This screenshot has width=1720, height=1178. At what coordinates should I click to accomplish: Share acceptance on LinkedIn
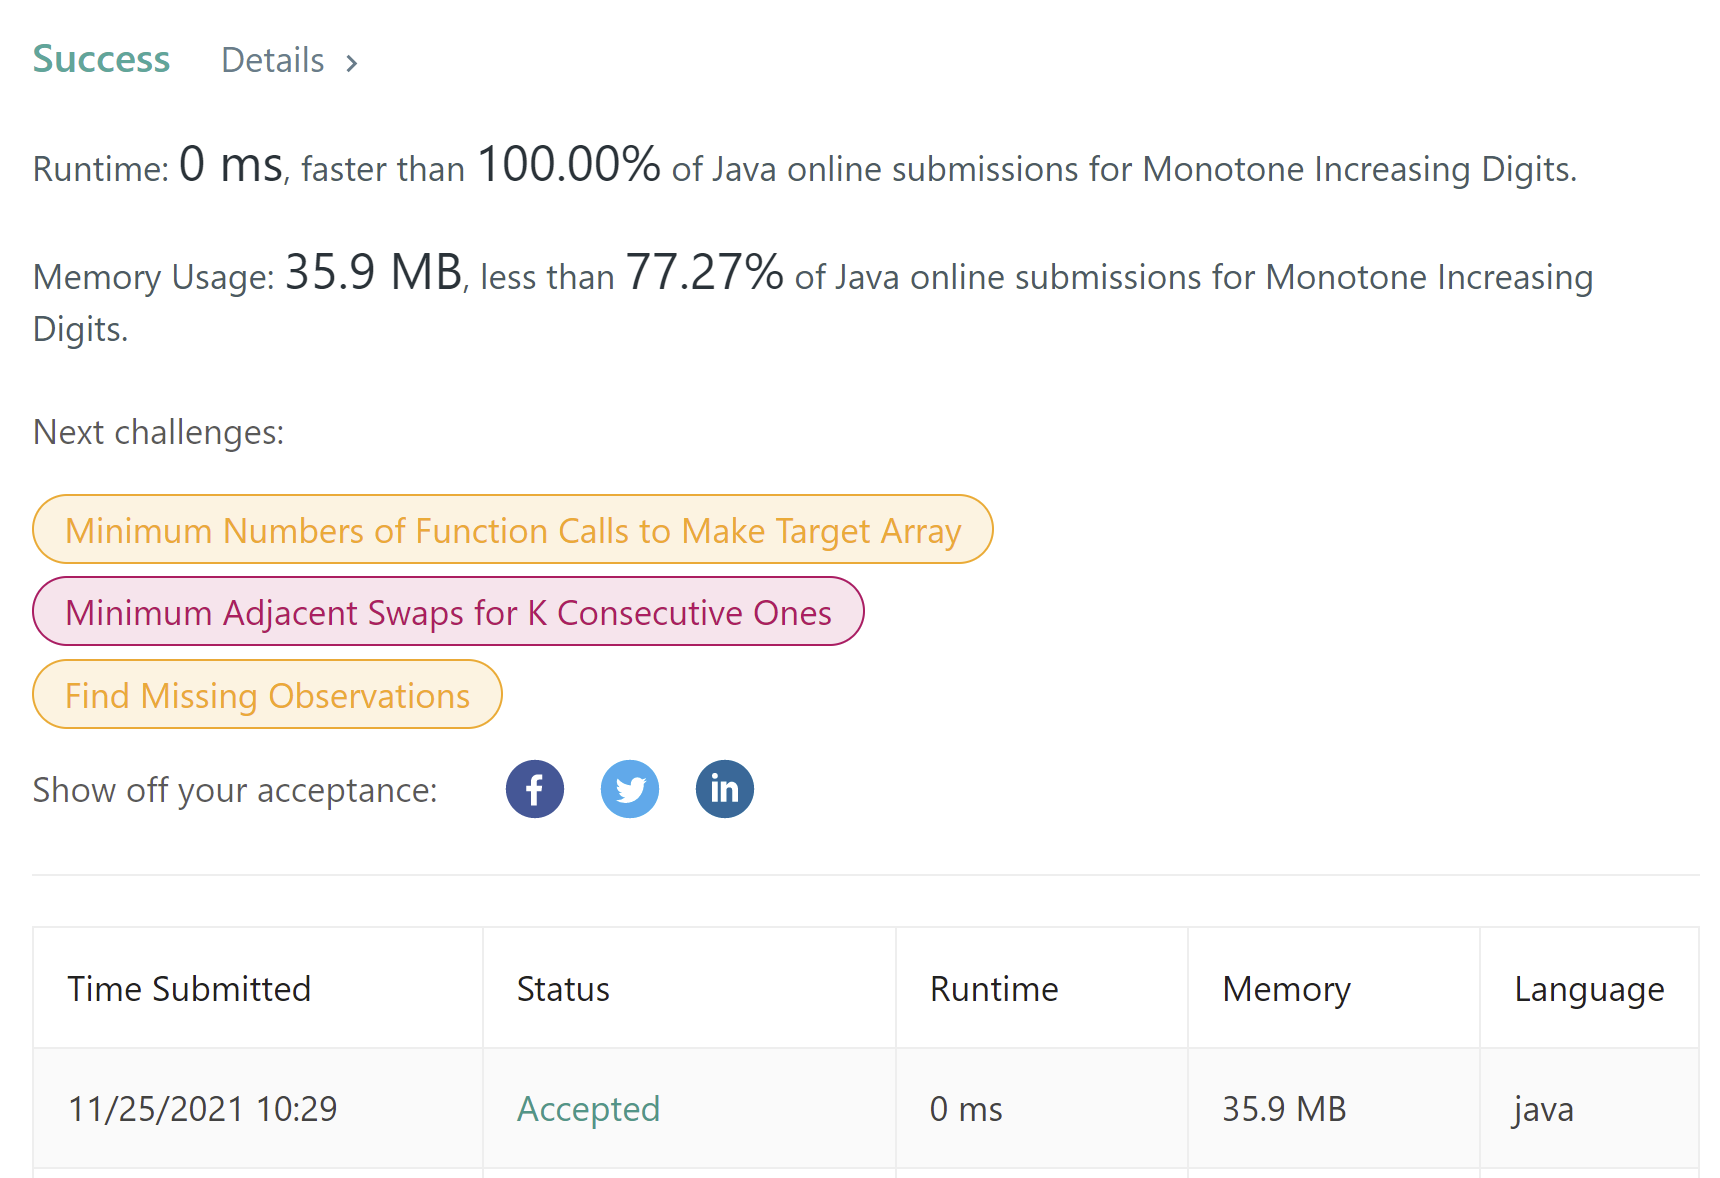(x=725, y=790)
